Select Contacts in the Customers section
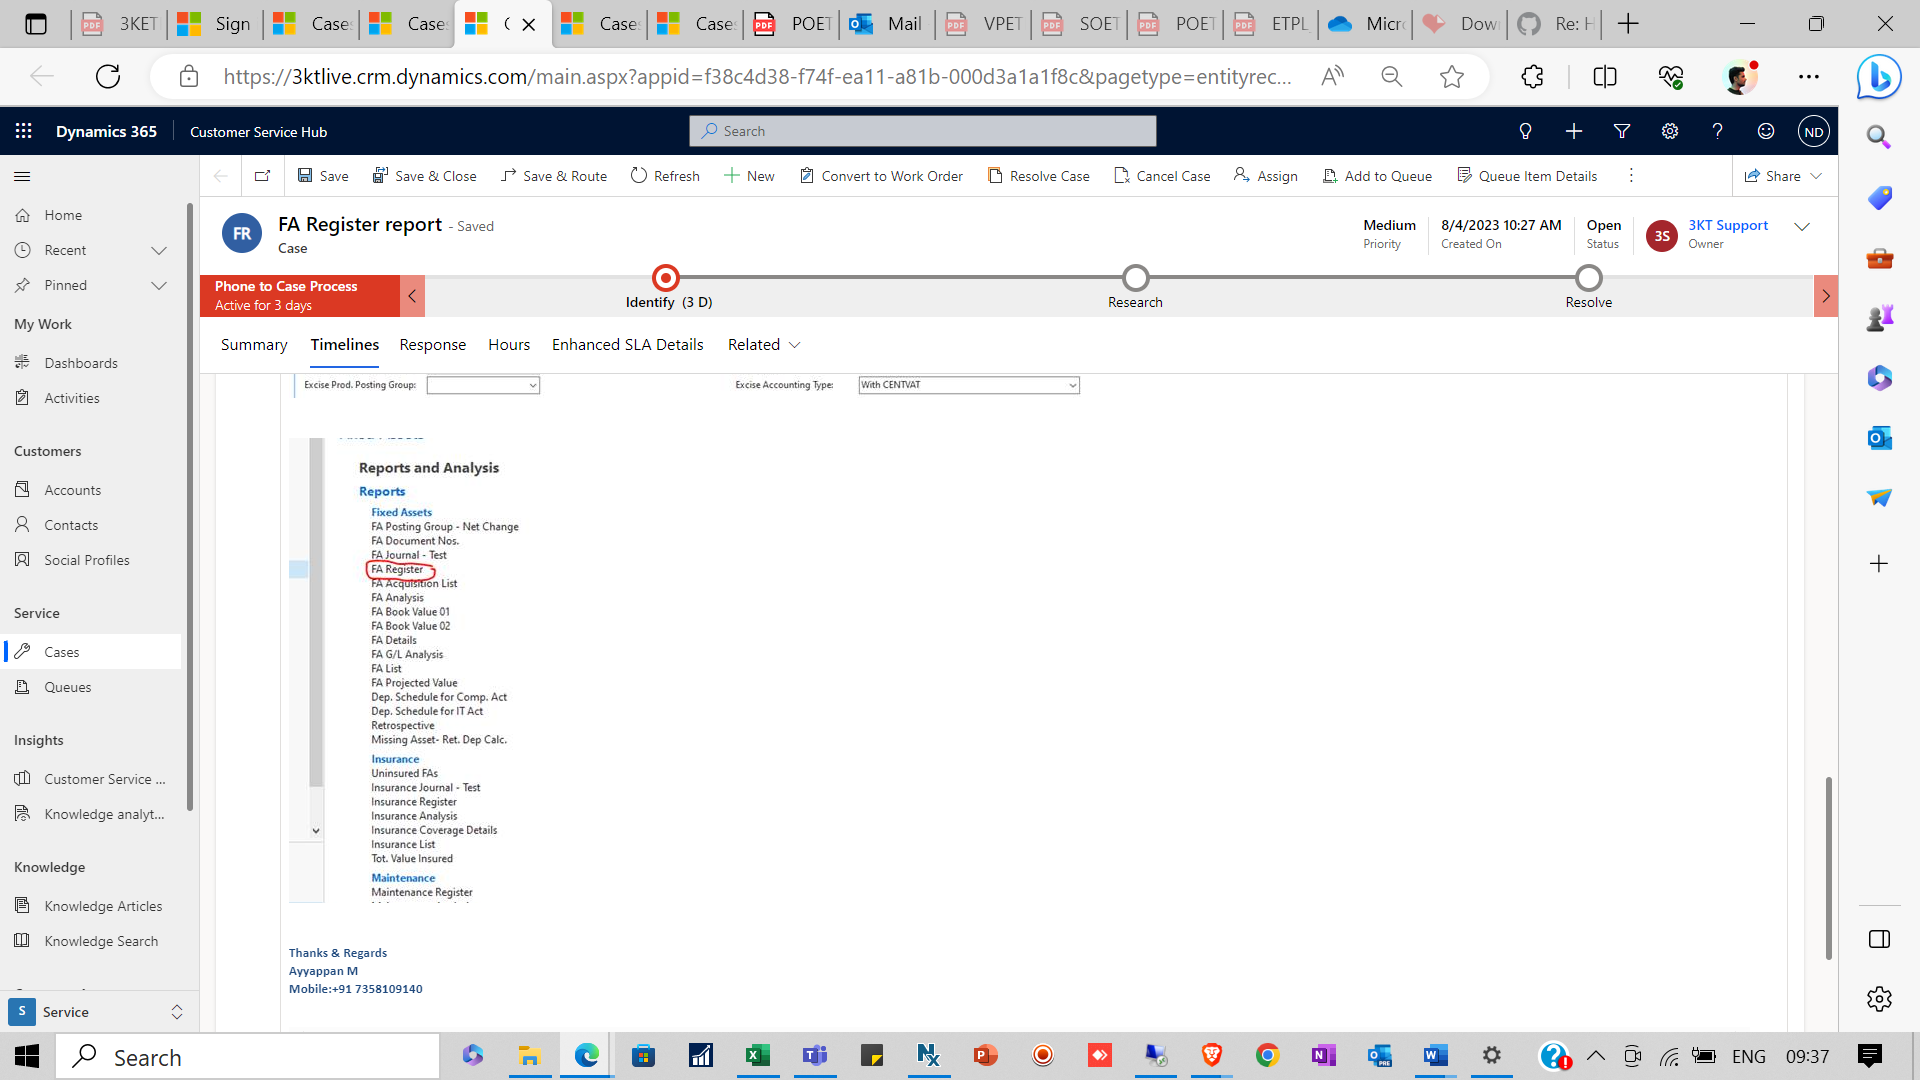The width and height of the screenshot is (1920, 1080). [x=70, y=524]
